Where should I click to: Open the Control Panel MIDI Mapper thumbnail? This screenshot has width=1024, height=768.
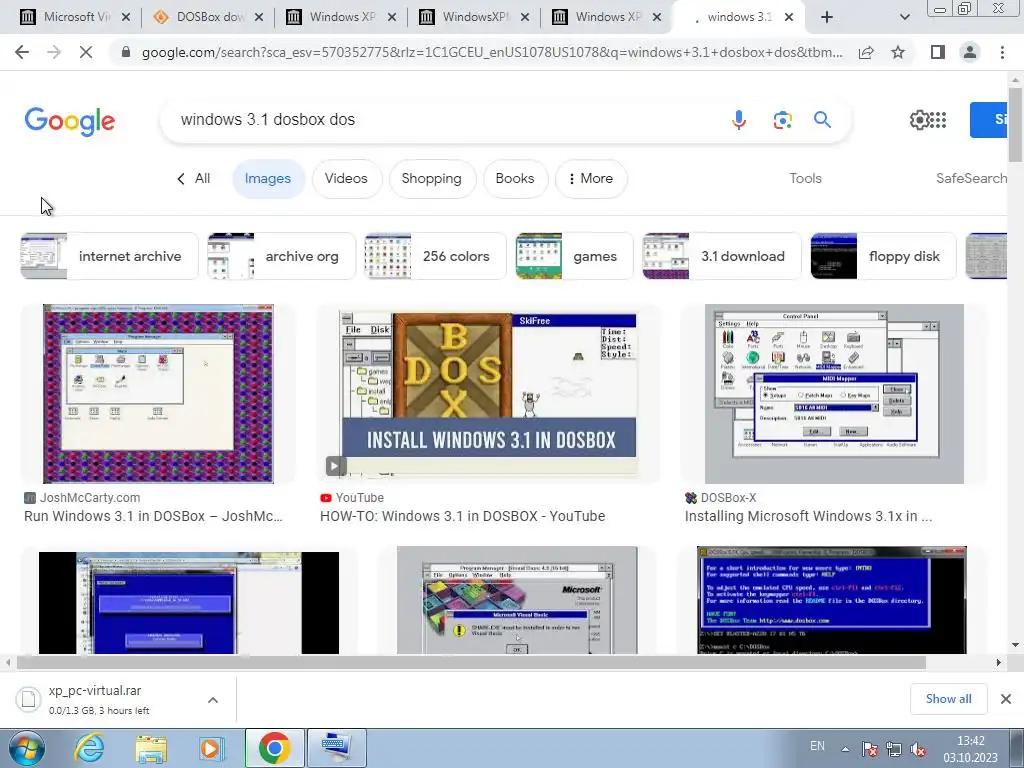click(x=834, y=394)
